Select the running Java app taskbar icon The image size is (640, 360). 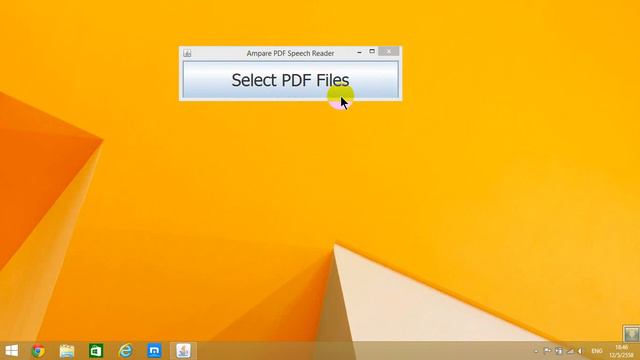pyautogui.click(x=183, y=351)
